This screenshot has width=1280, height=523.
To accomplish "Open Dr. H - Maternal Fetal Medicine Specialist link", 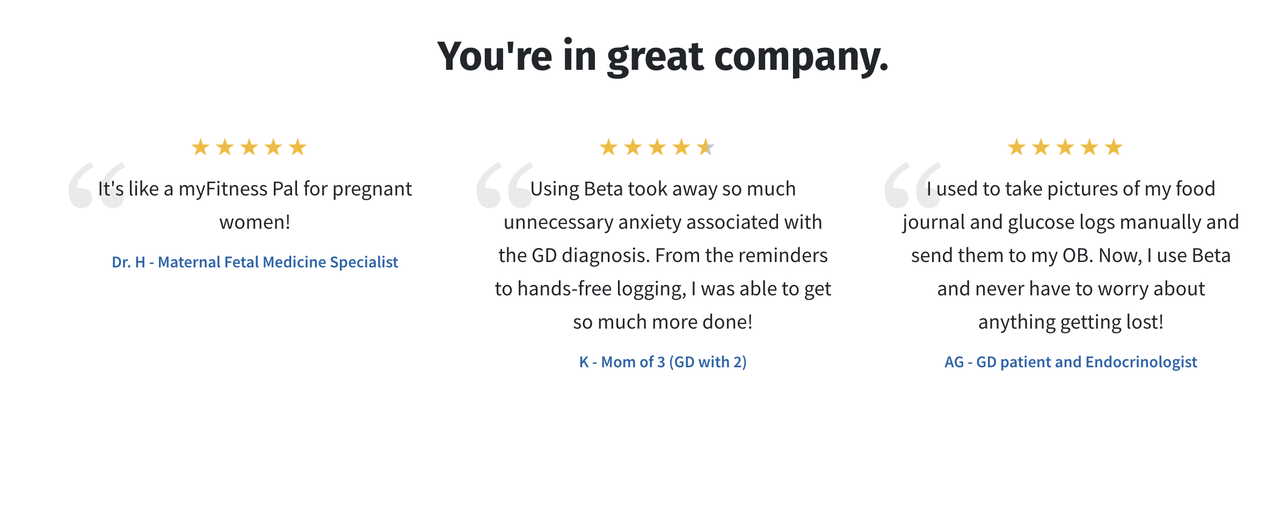I will (x=255, y=262).
